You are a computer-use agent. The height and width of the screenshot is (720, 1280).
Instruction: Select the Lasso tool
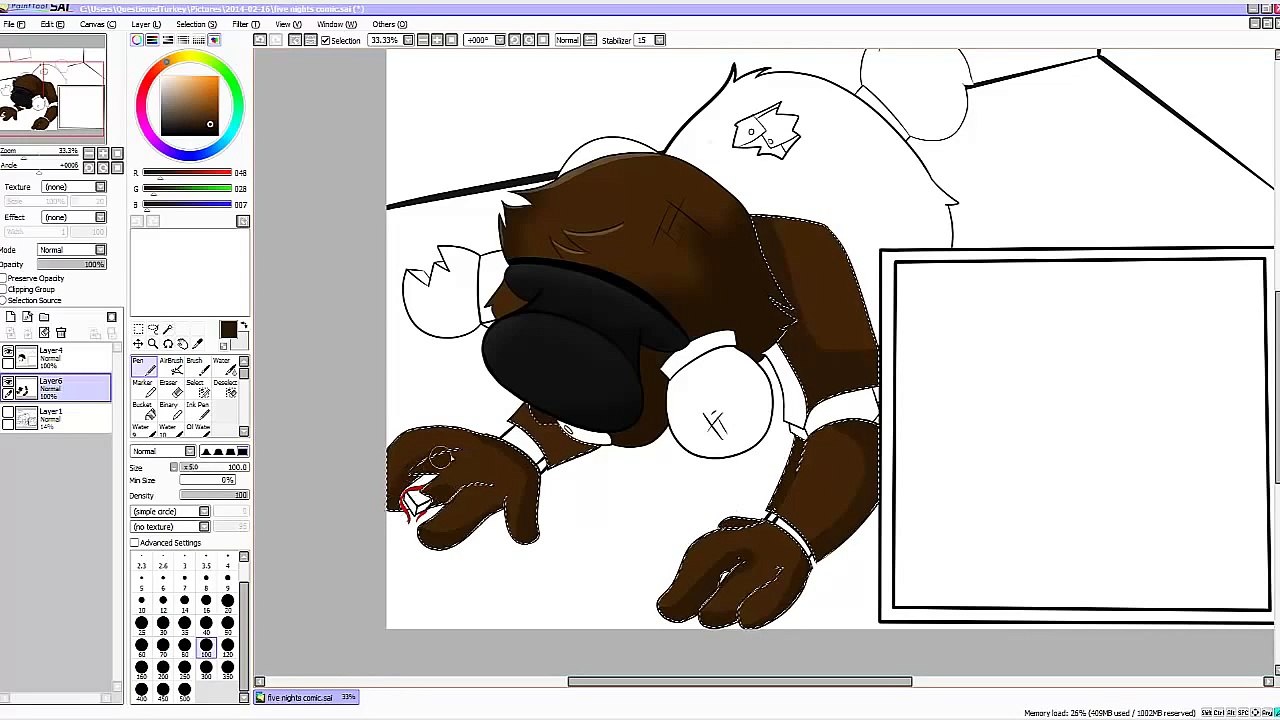(x=153, y=329)
